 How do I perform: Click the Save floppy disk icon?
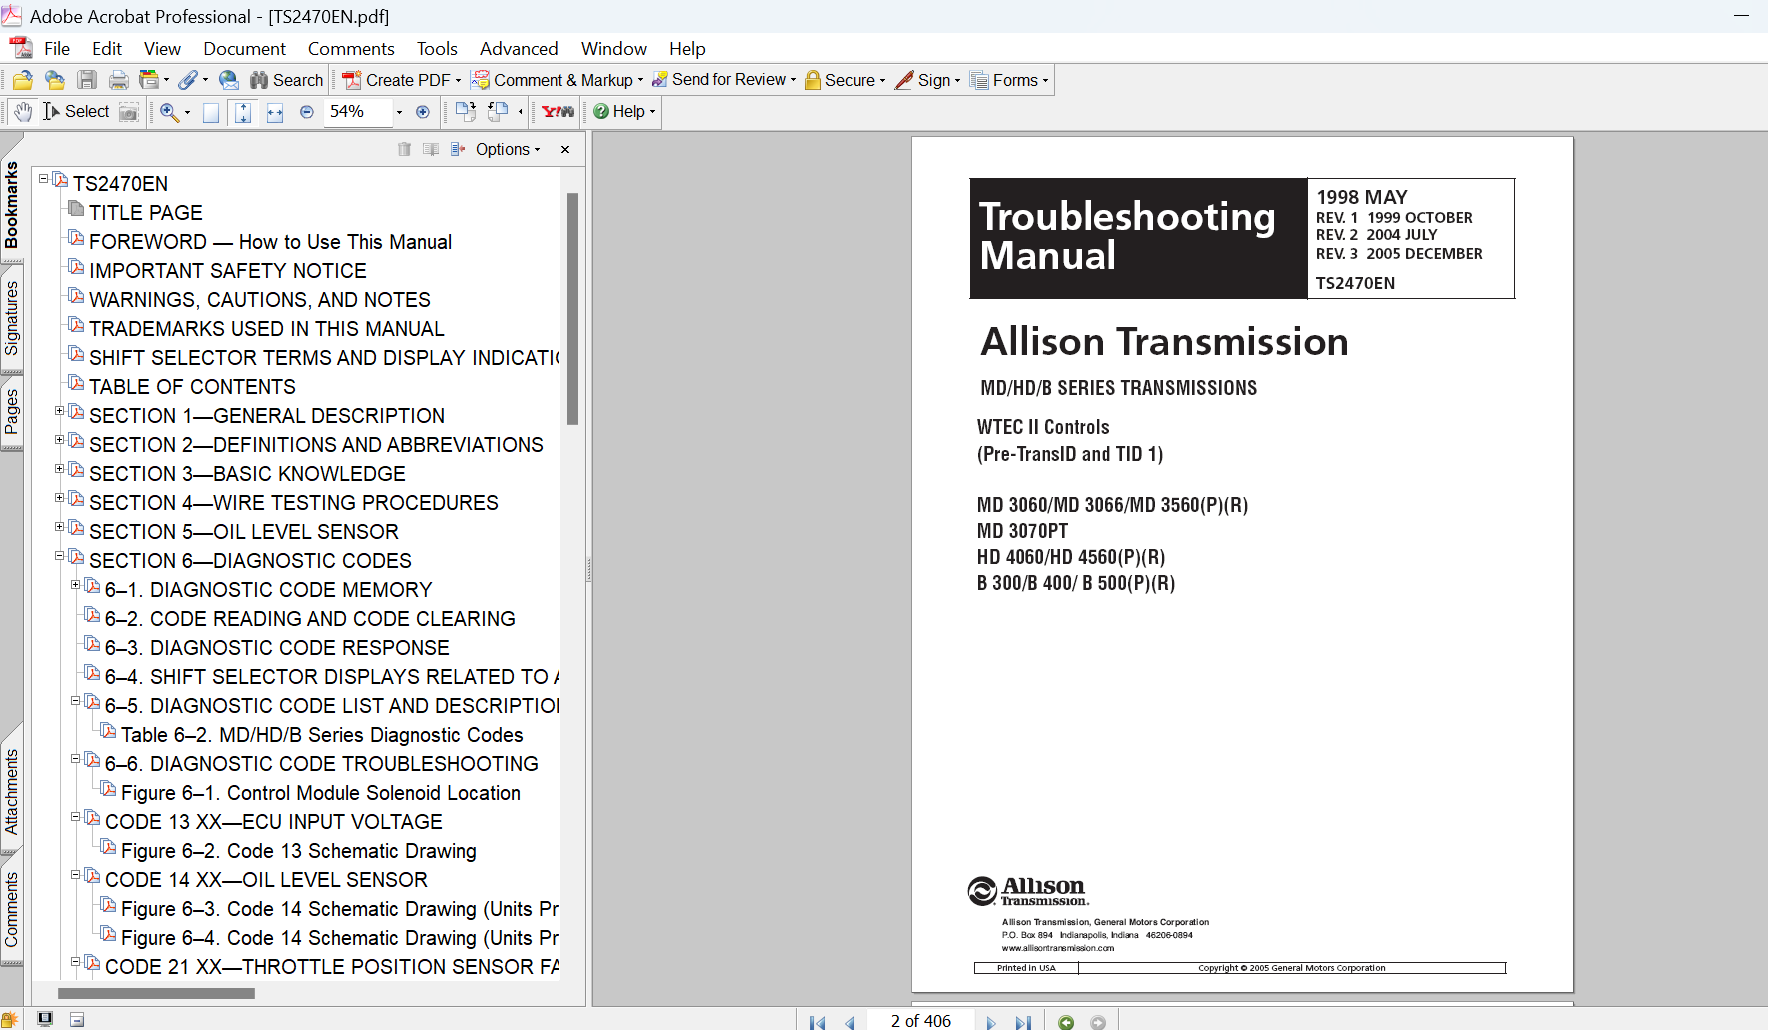click(87, 80)
